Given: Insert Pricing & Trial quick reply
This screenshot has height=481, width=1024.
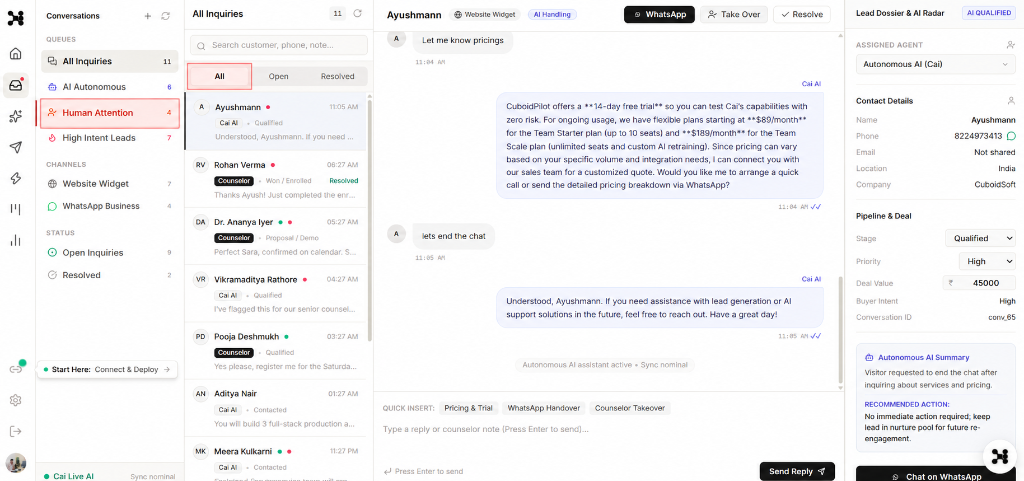Looking at the screenshot, I should pyautogui.click(x=468, y=408).
